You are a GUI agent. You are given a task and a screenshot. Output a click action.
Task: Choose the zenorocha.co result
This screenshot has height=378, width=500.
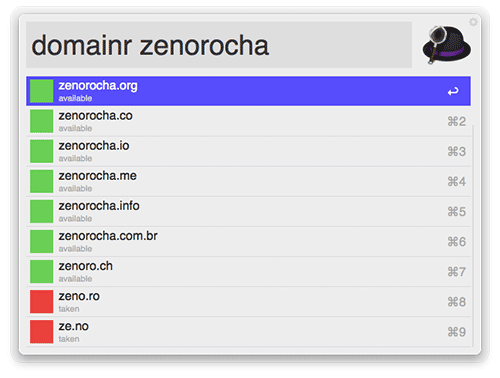point(248,121)
